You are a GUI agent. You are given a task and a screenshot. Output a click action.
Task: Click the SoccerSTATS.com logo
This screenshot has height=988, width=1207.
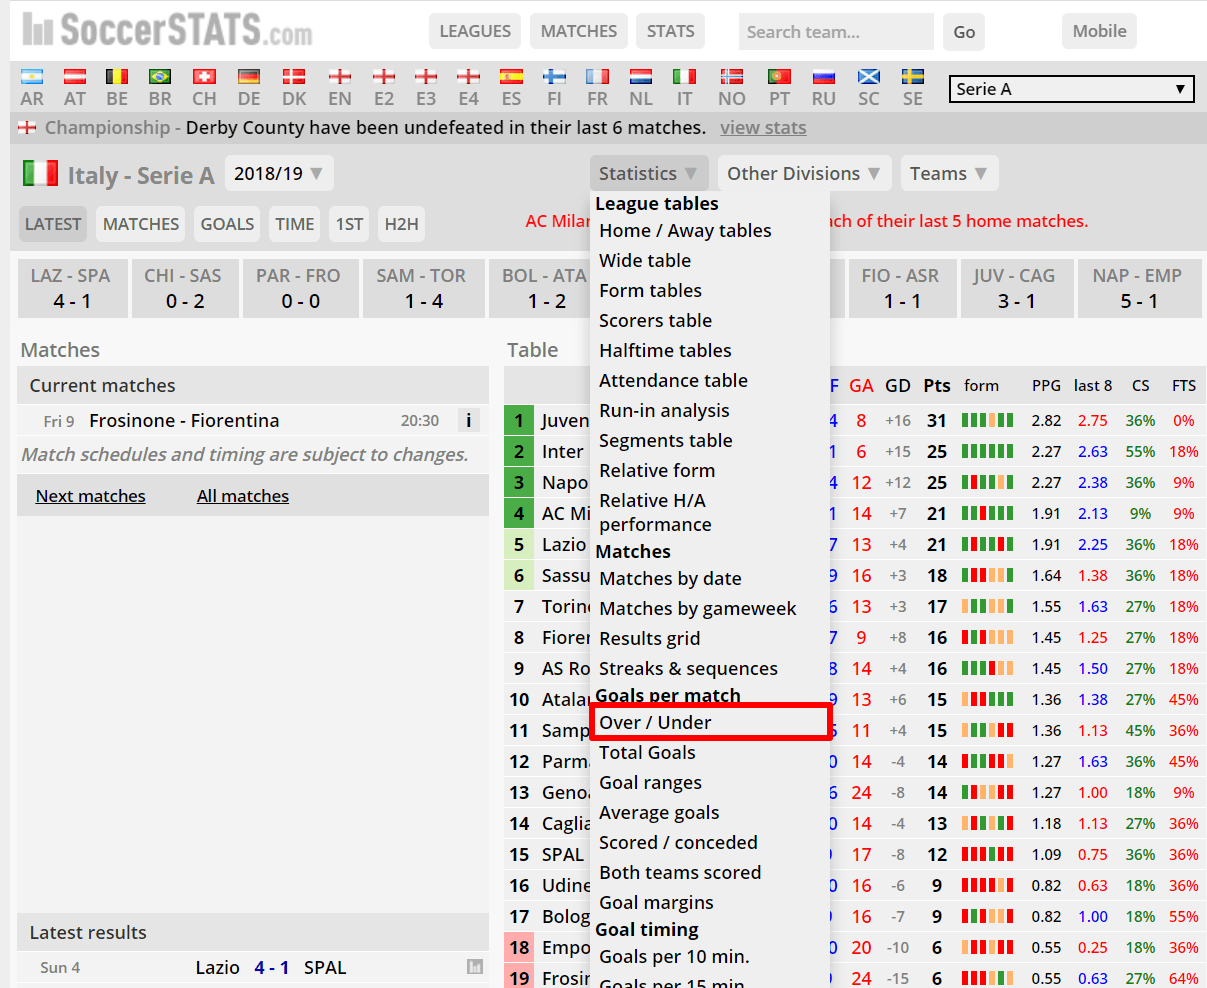167,30
